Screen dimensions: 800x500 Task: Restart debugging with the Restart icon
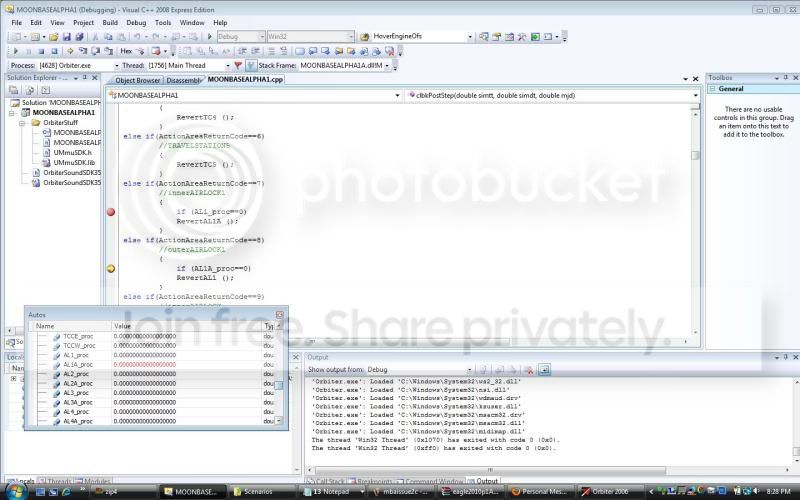(x=54, y=51)
